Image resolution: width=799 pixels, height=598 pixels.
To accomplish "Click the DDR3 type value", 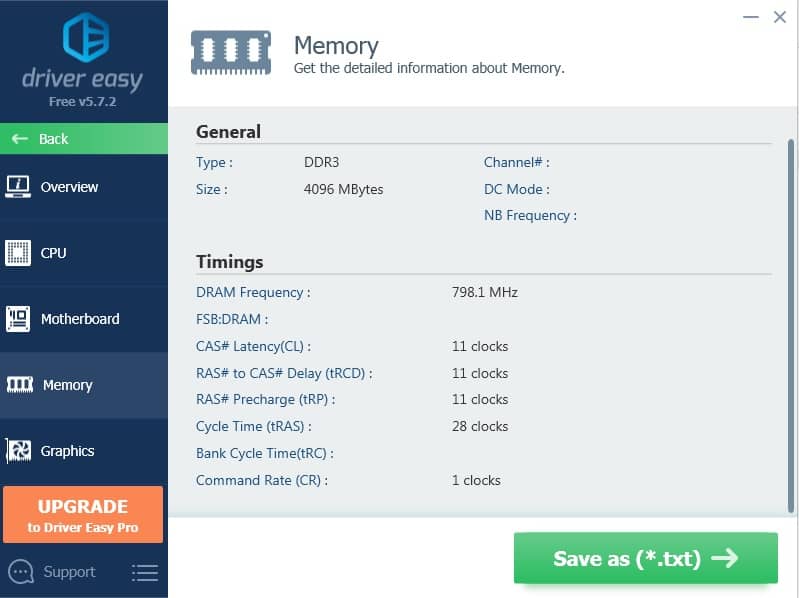I will pyautogui.click(x=322, y=162).
